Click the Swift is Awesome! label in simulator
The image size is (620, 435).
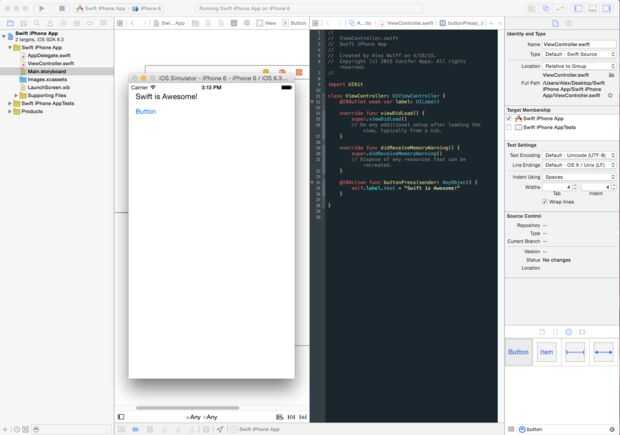(x=166, y=96)
